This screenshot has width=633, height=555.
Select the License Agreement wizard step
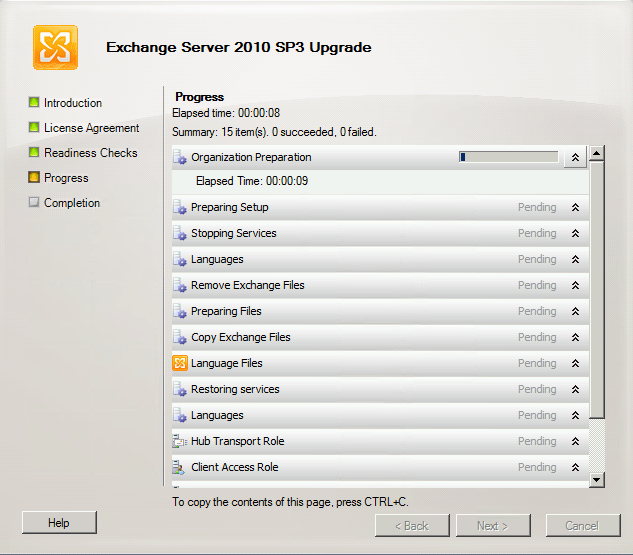(92, 128)
